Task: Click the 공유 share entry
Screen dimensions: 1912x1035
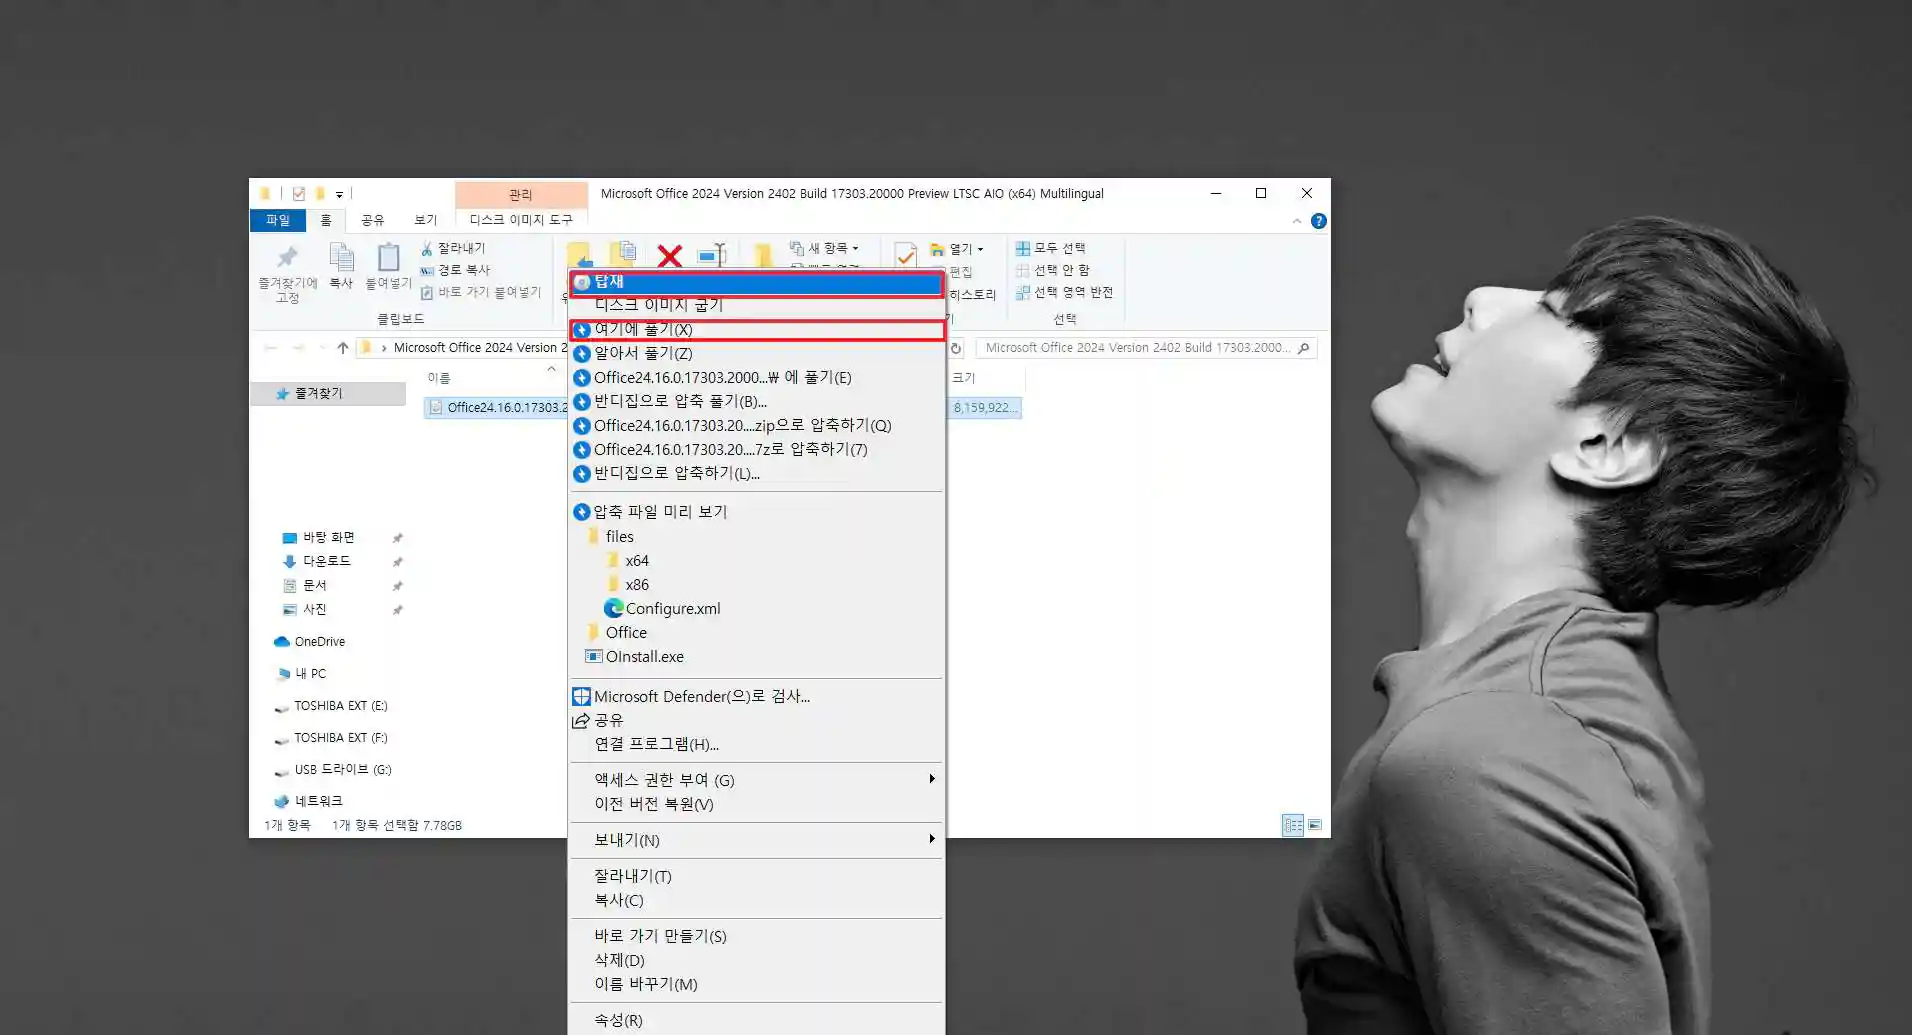Action: (756, 720)
